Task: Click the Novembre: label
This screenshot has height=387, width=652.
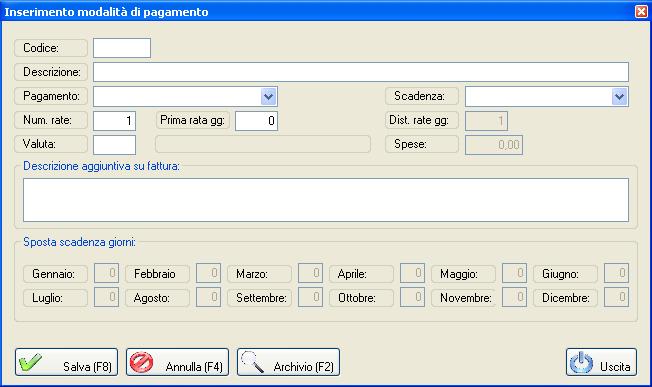Action: pos(466,298)
